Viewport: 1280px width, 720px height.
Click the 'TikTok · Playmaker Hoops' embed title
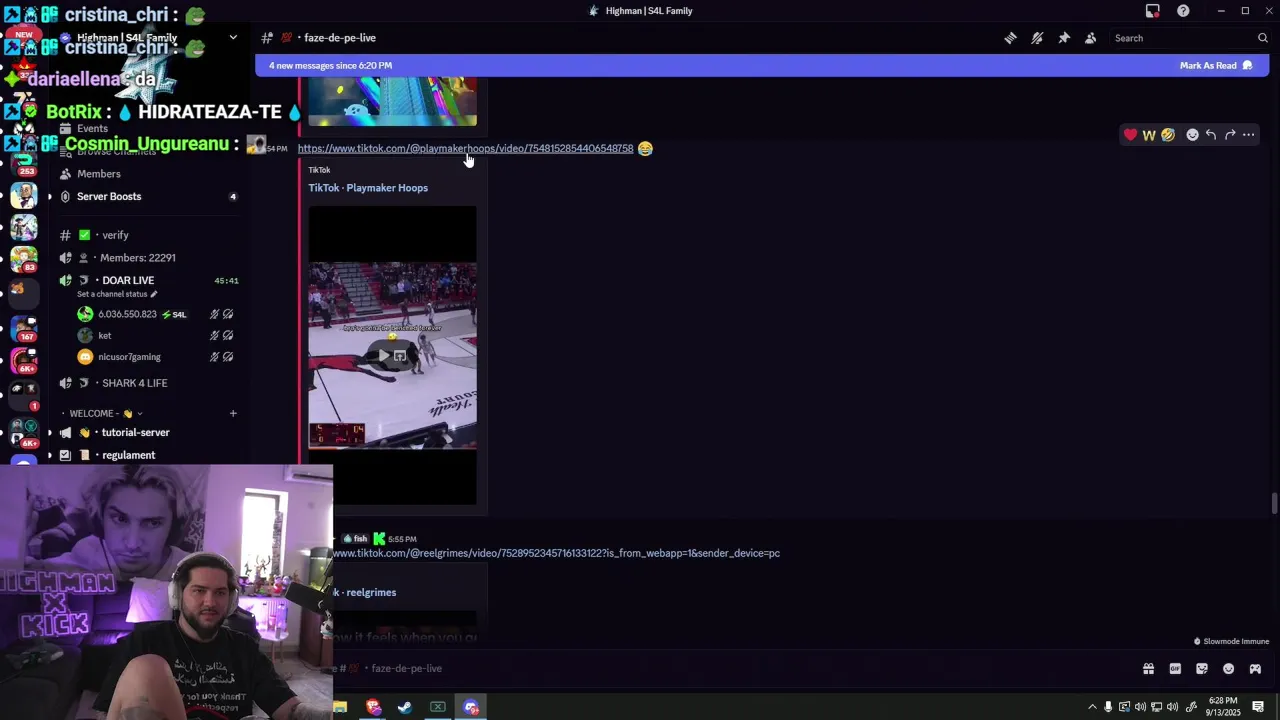[368, 188]
